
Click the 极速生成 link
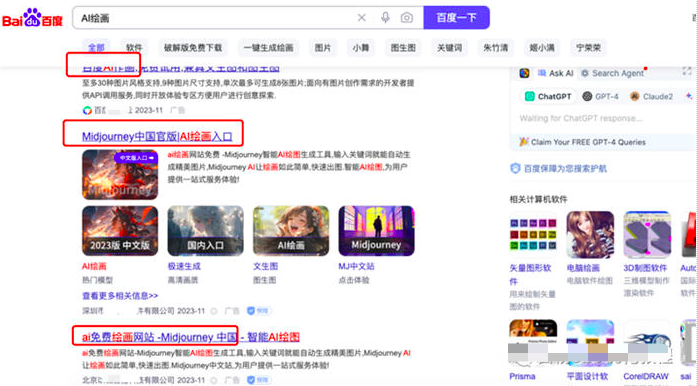pos(184,266)
